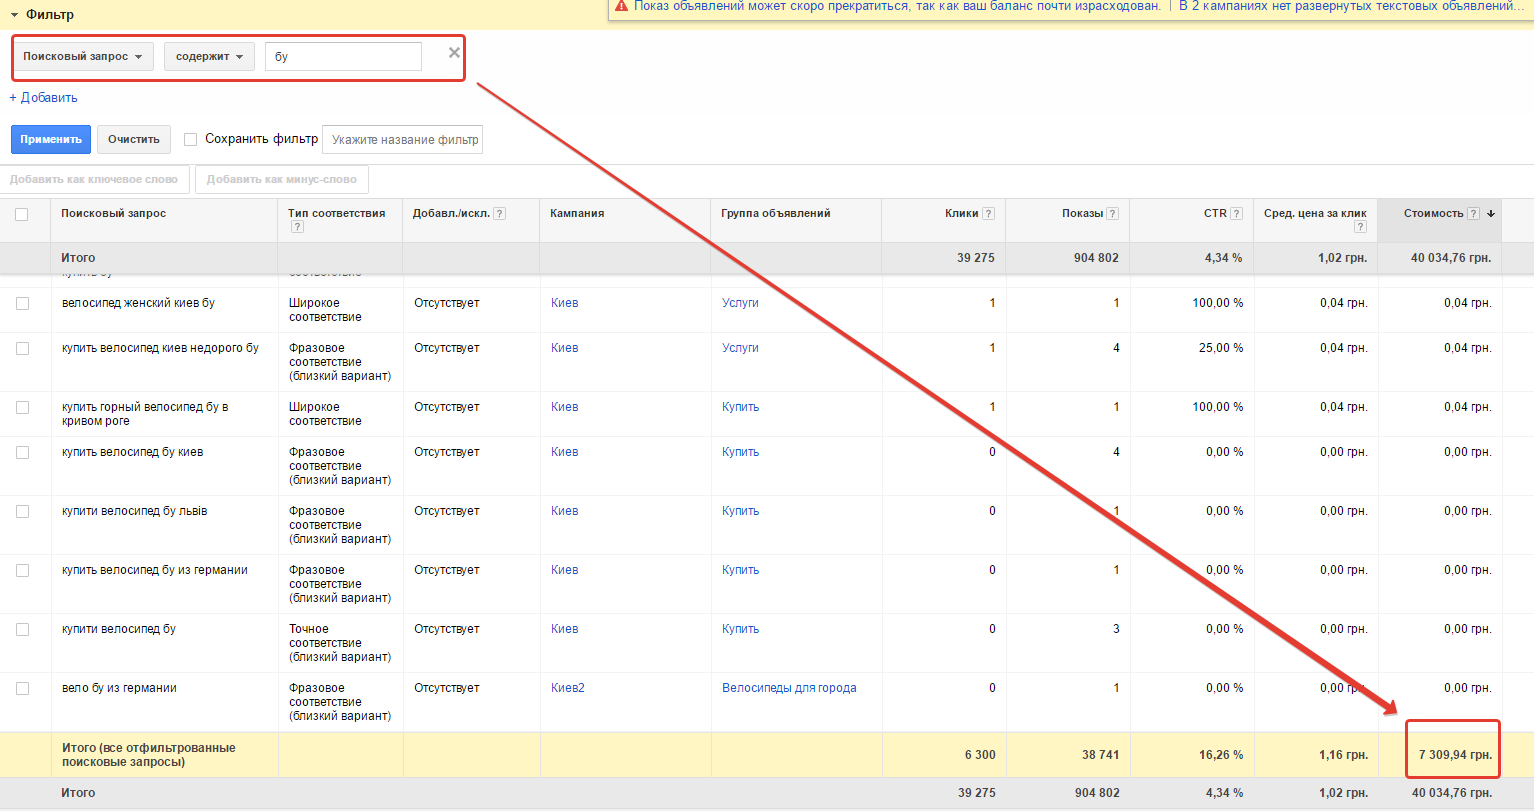Click the Стоимость sort arrow icon
This screenshot has width=1534, height=811.
pos(1491,213)
